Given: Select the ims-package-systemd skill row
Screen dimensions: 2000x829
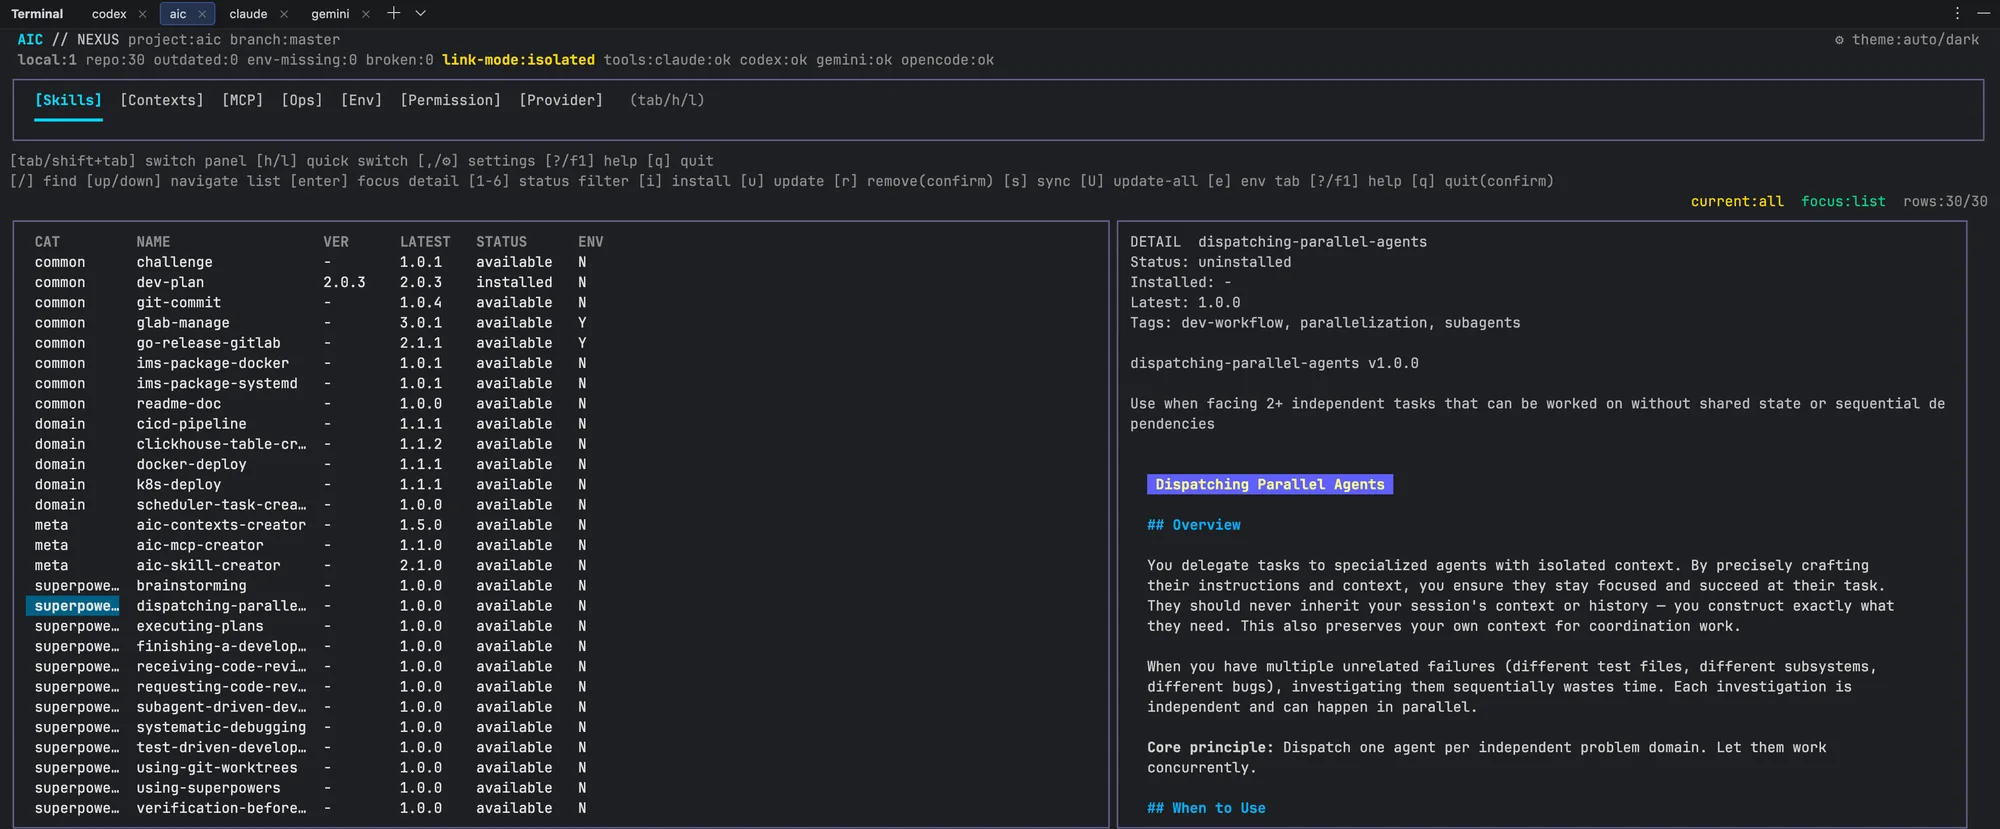Looking at the screenshot, I should point(311,383).
